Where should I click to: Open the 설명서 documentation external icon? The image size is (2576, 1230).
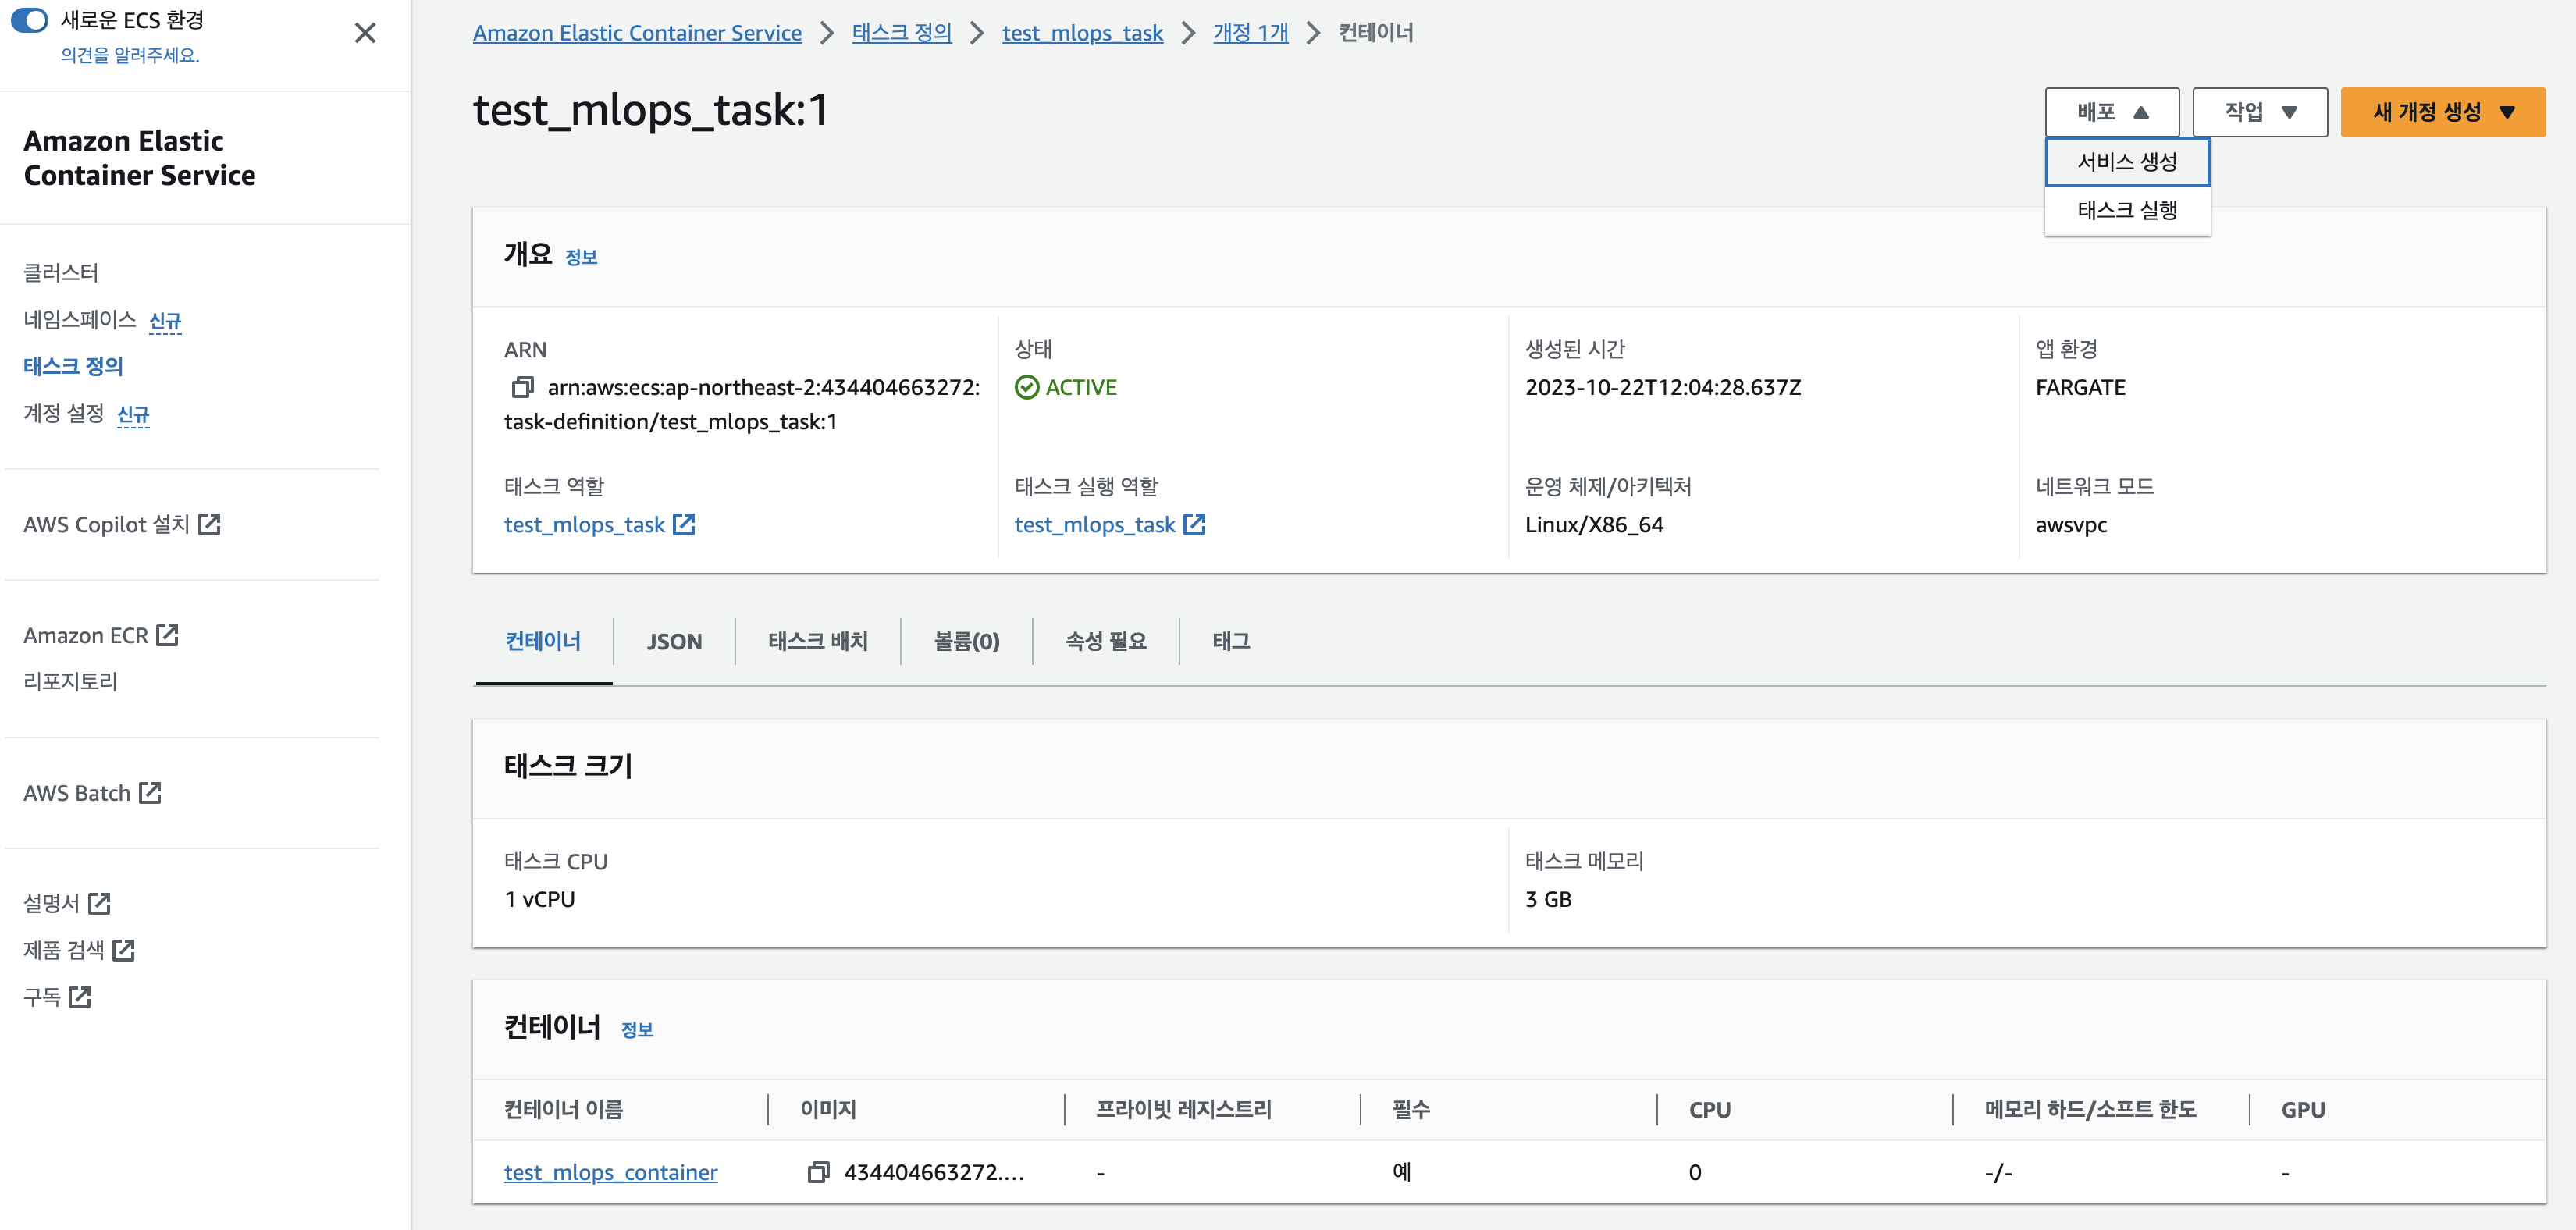99,903
